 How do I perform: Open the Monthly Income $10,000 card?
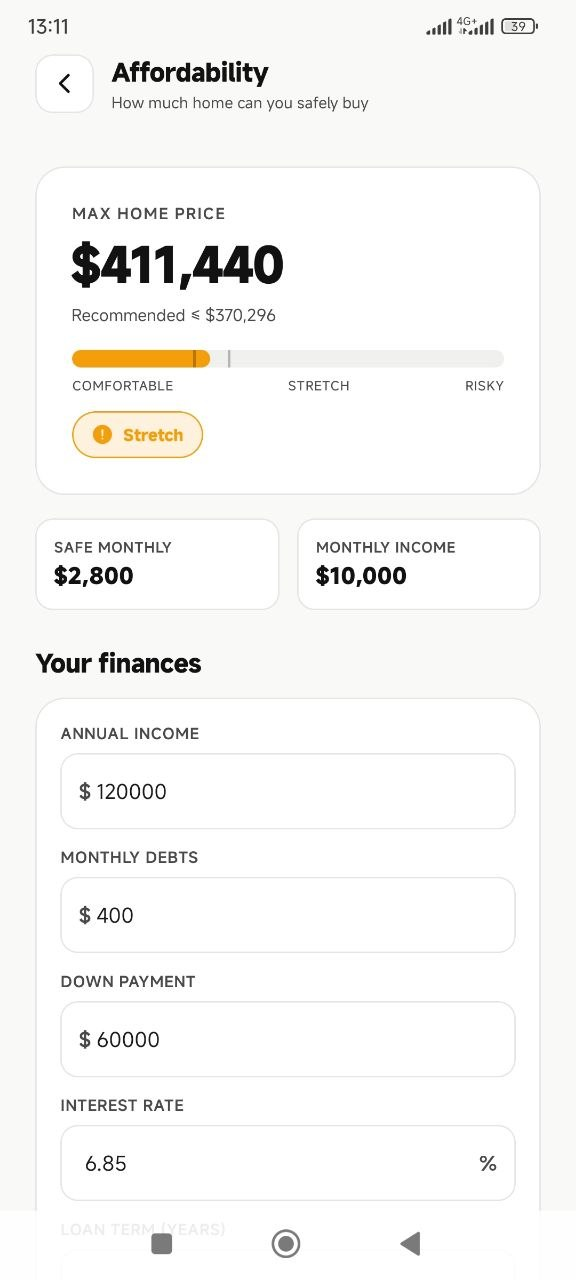coord(419,564)
